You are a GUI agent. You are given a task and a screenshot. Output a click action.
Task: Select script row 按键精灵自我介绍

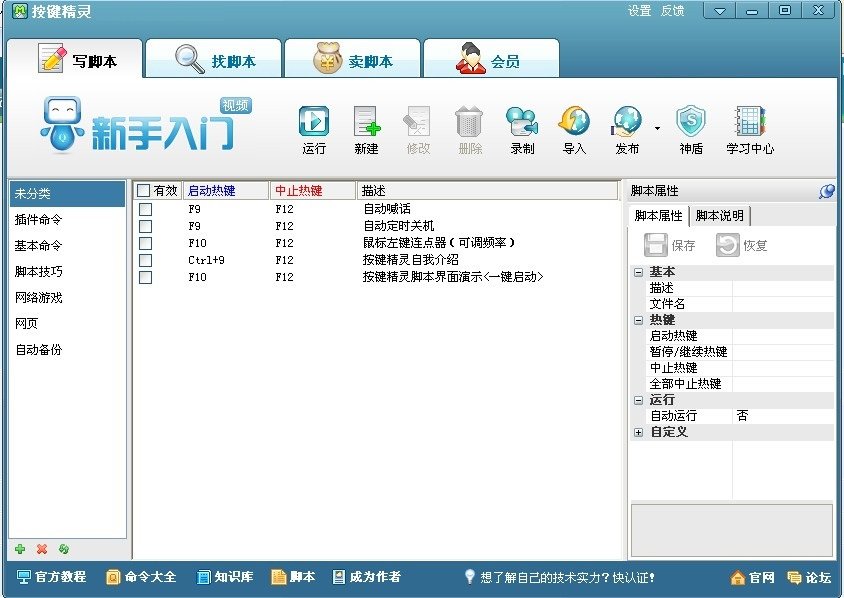click(x=376, y=261)
